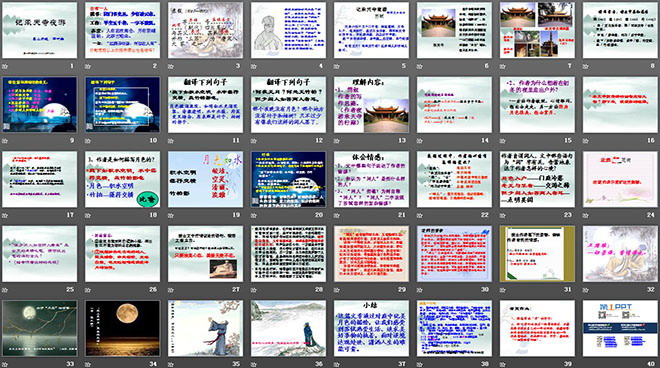Click animation star icon under slide 3
This screenshot has width=660, height=368.
(171, 66)
